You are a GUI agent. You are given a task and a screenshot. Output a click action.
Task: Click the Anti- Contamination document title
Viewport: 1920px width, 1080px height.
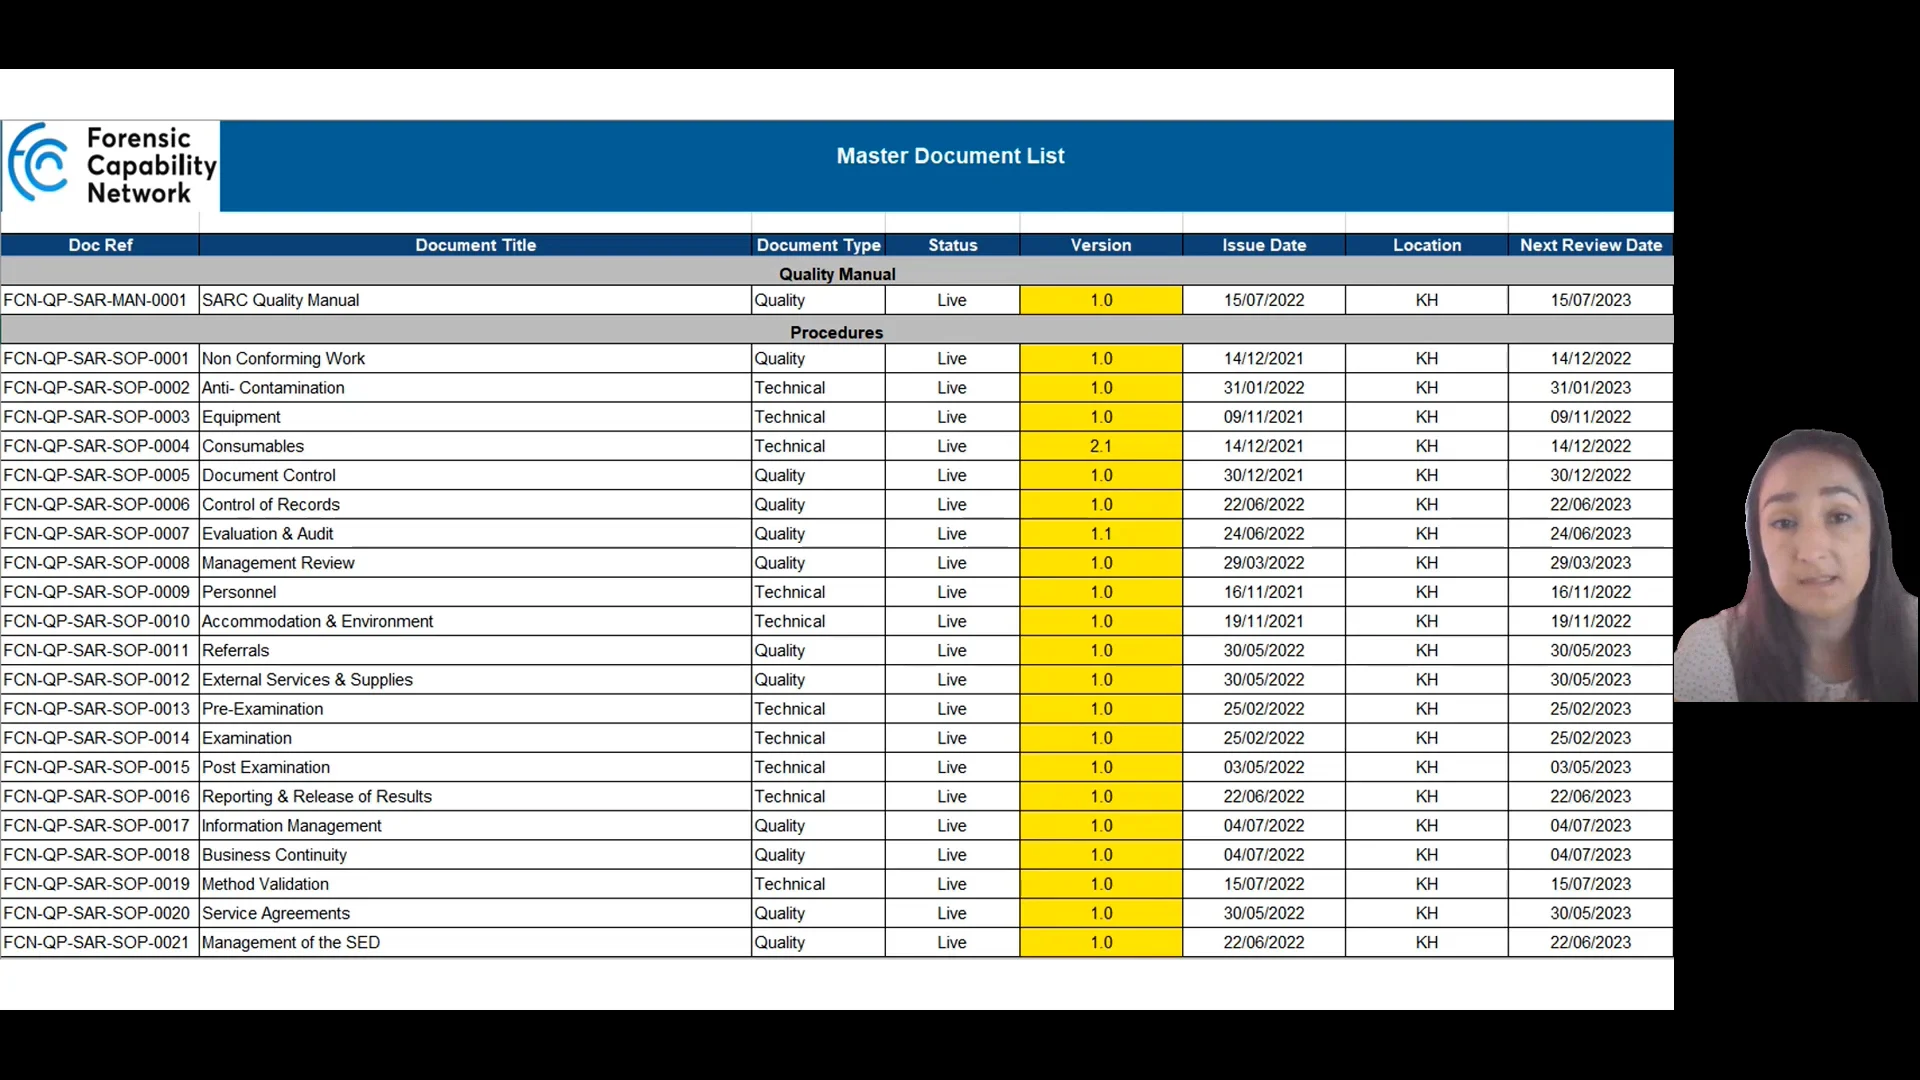273,388
